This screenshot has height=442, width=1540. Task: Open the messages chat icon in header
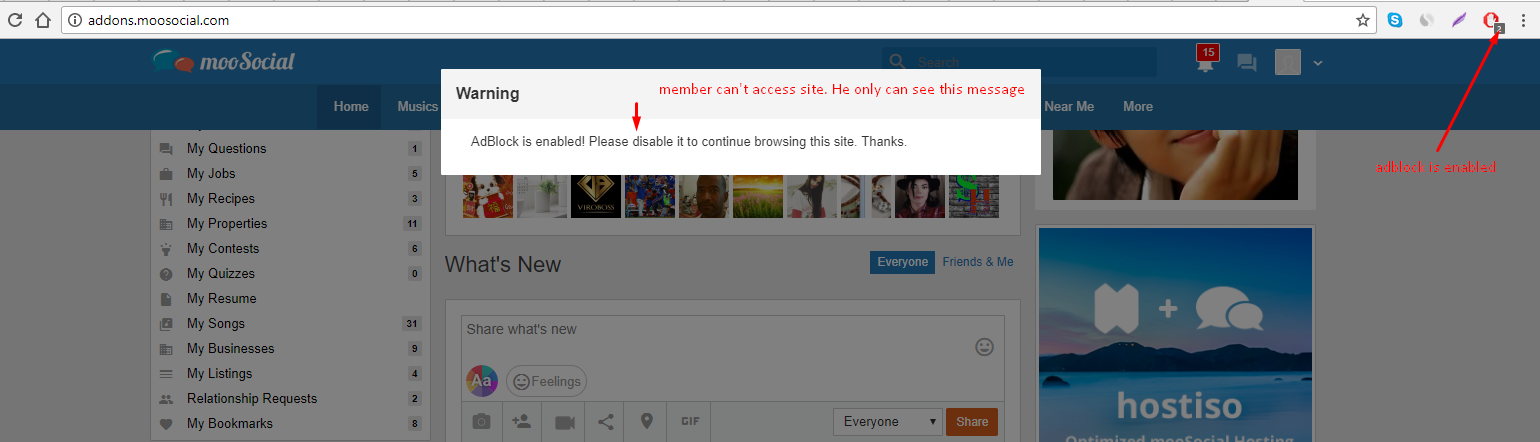(1246, 63)
